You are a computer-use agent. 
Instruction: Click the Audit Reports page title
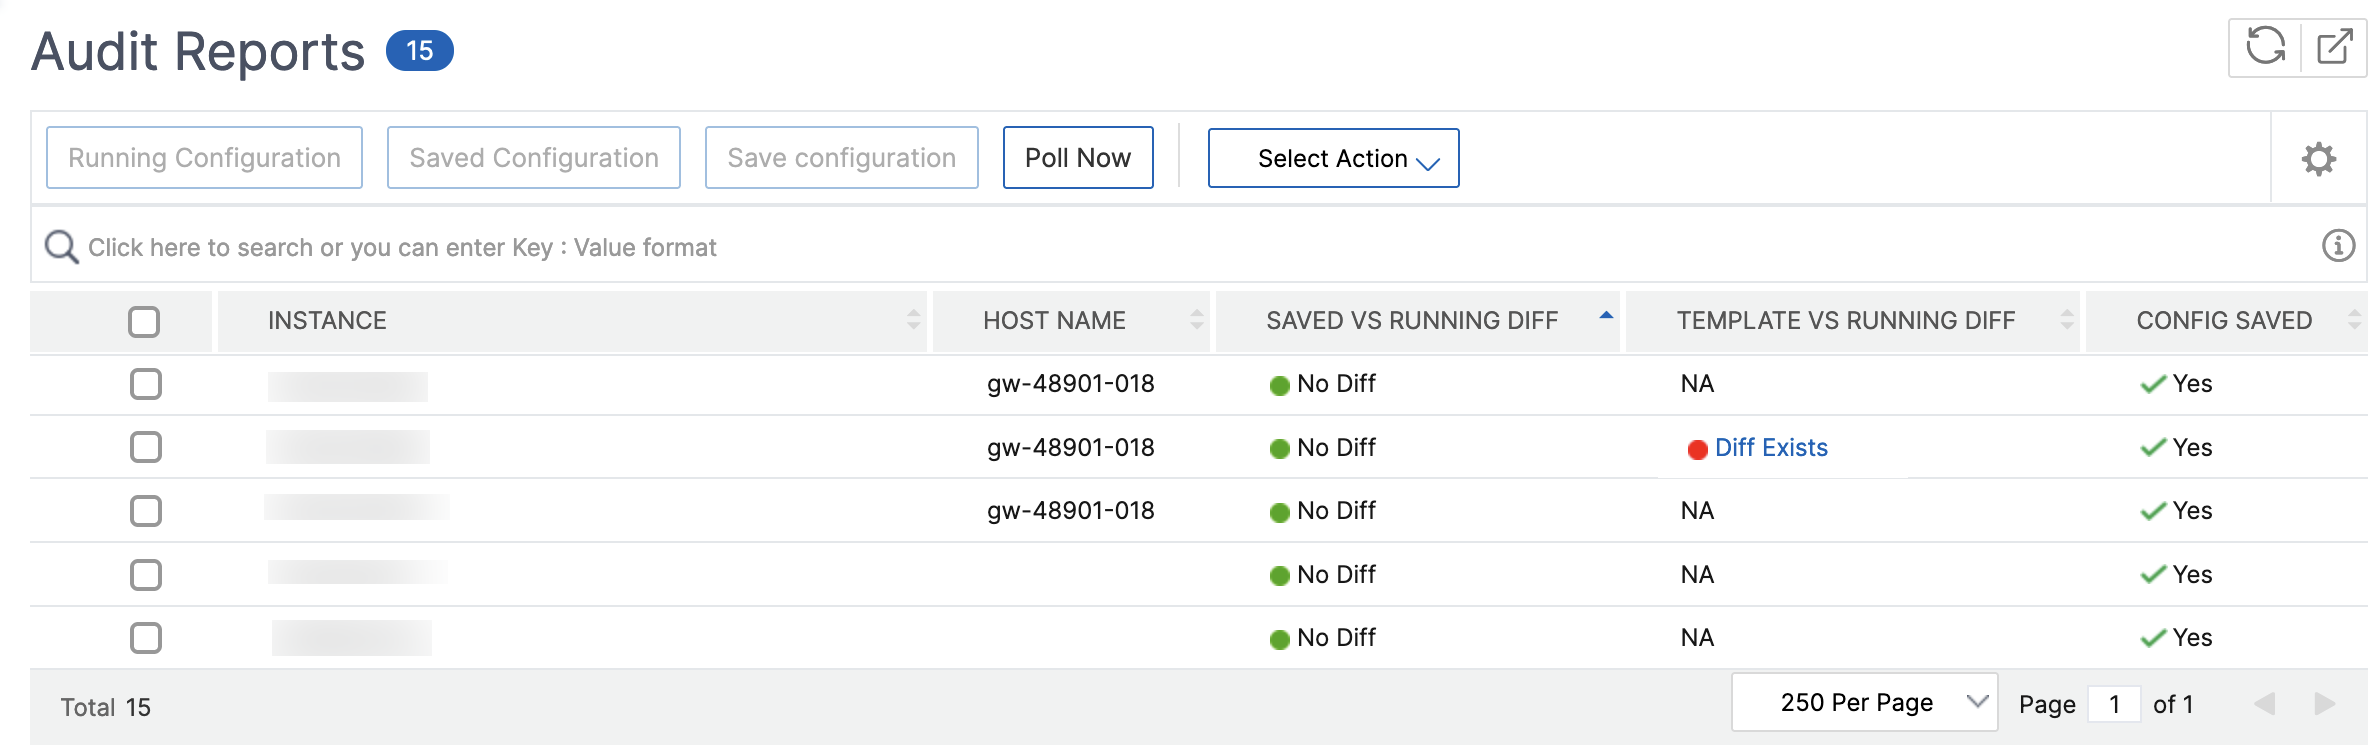198,52
